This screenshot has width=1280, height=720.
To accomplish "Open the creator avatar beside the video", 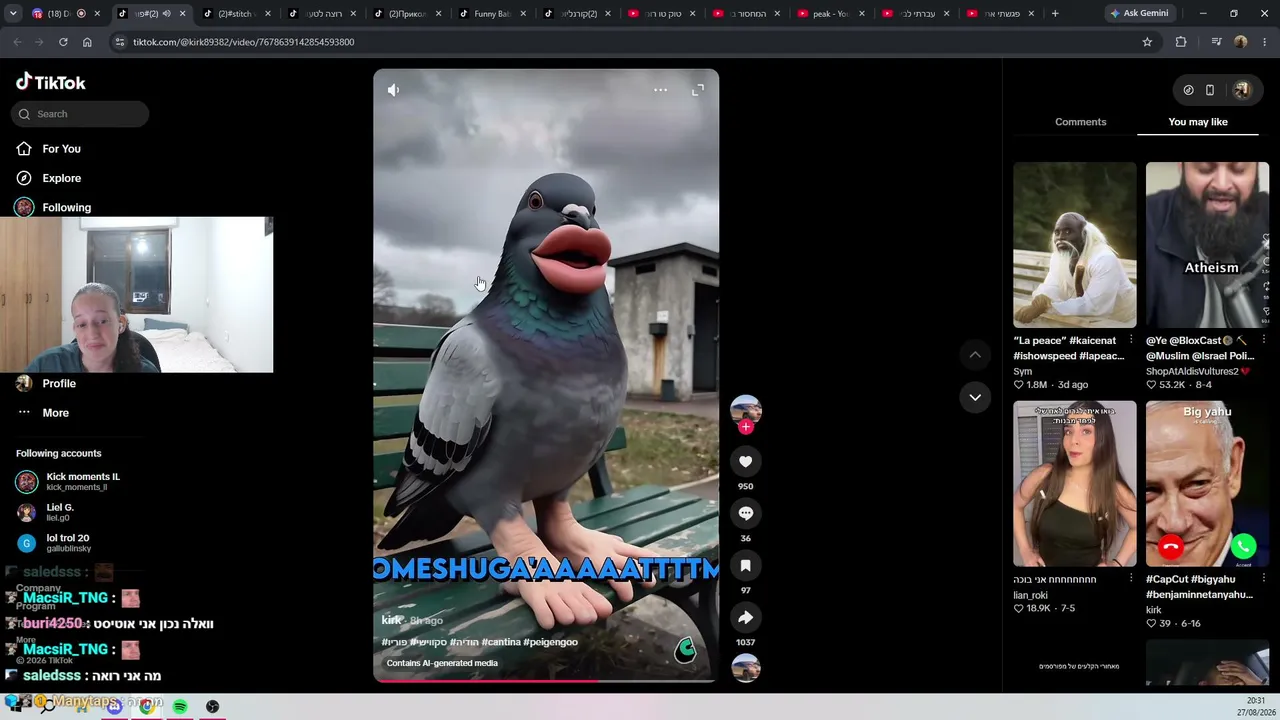I will point(745,409).
